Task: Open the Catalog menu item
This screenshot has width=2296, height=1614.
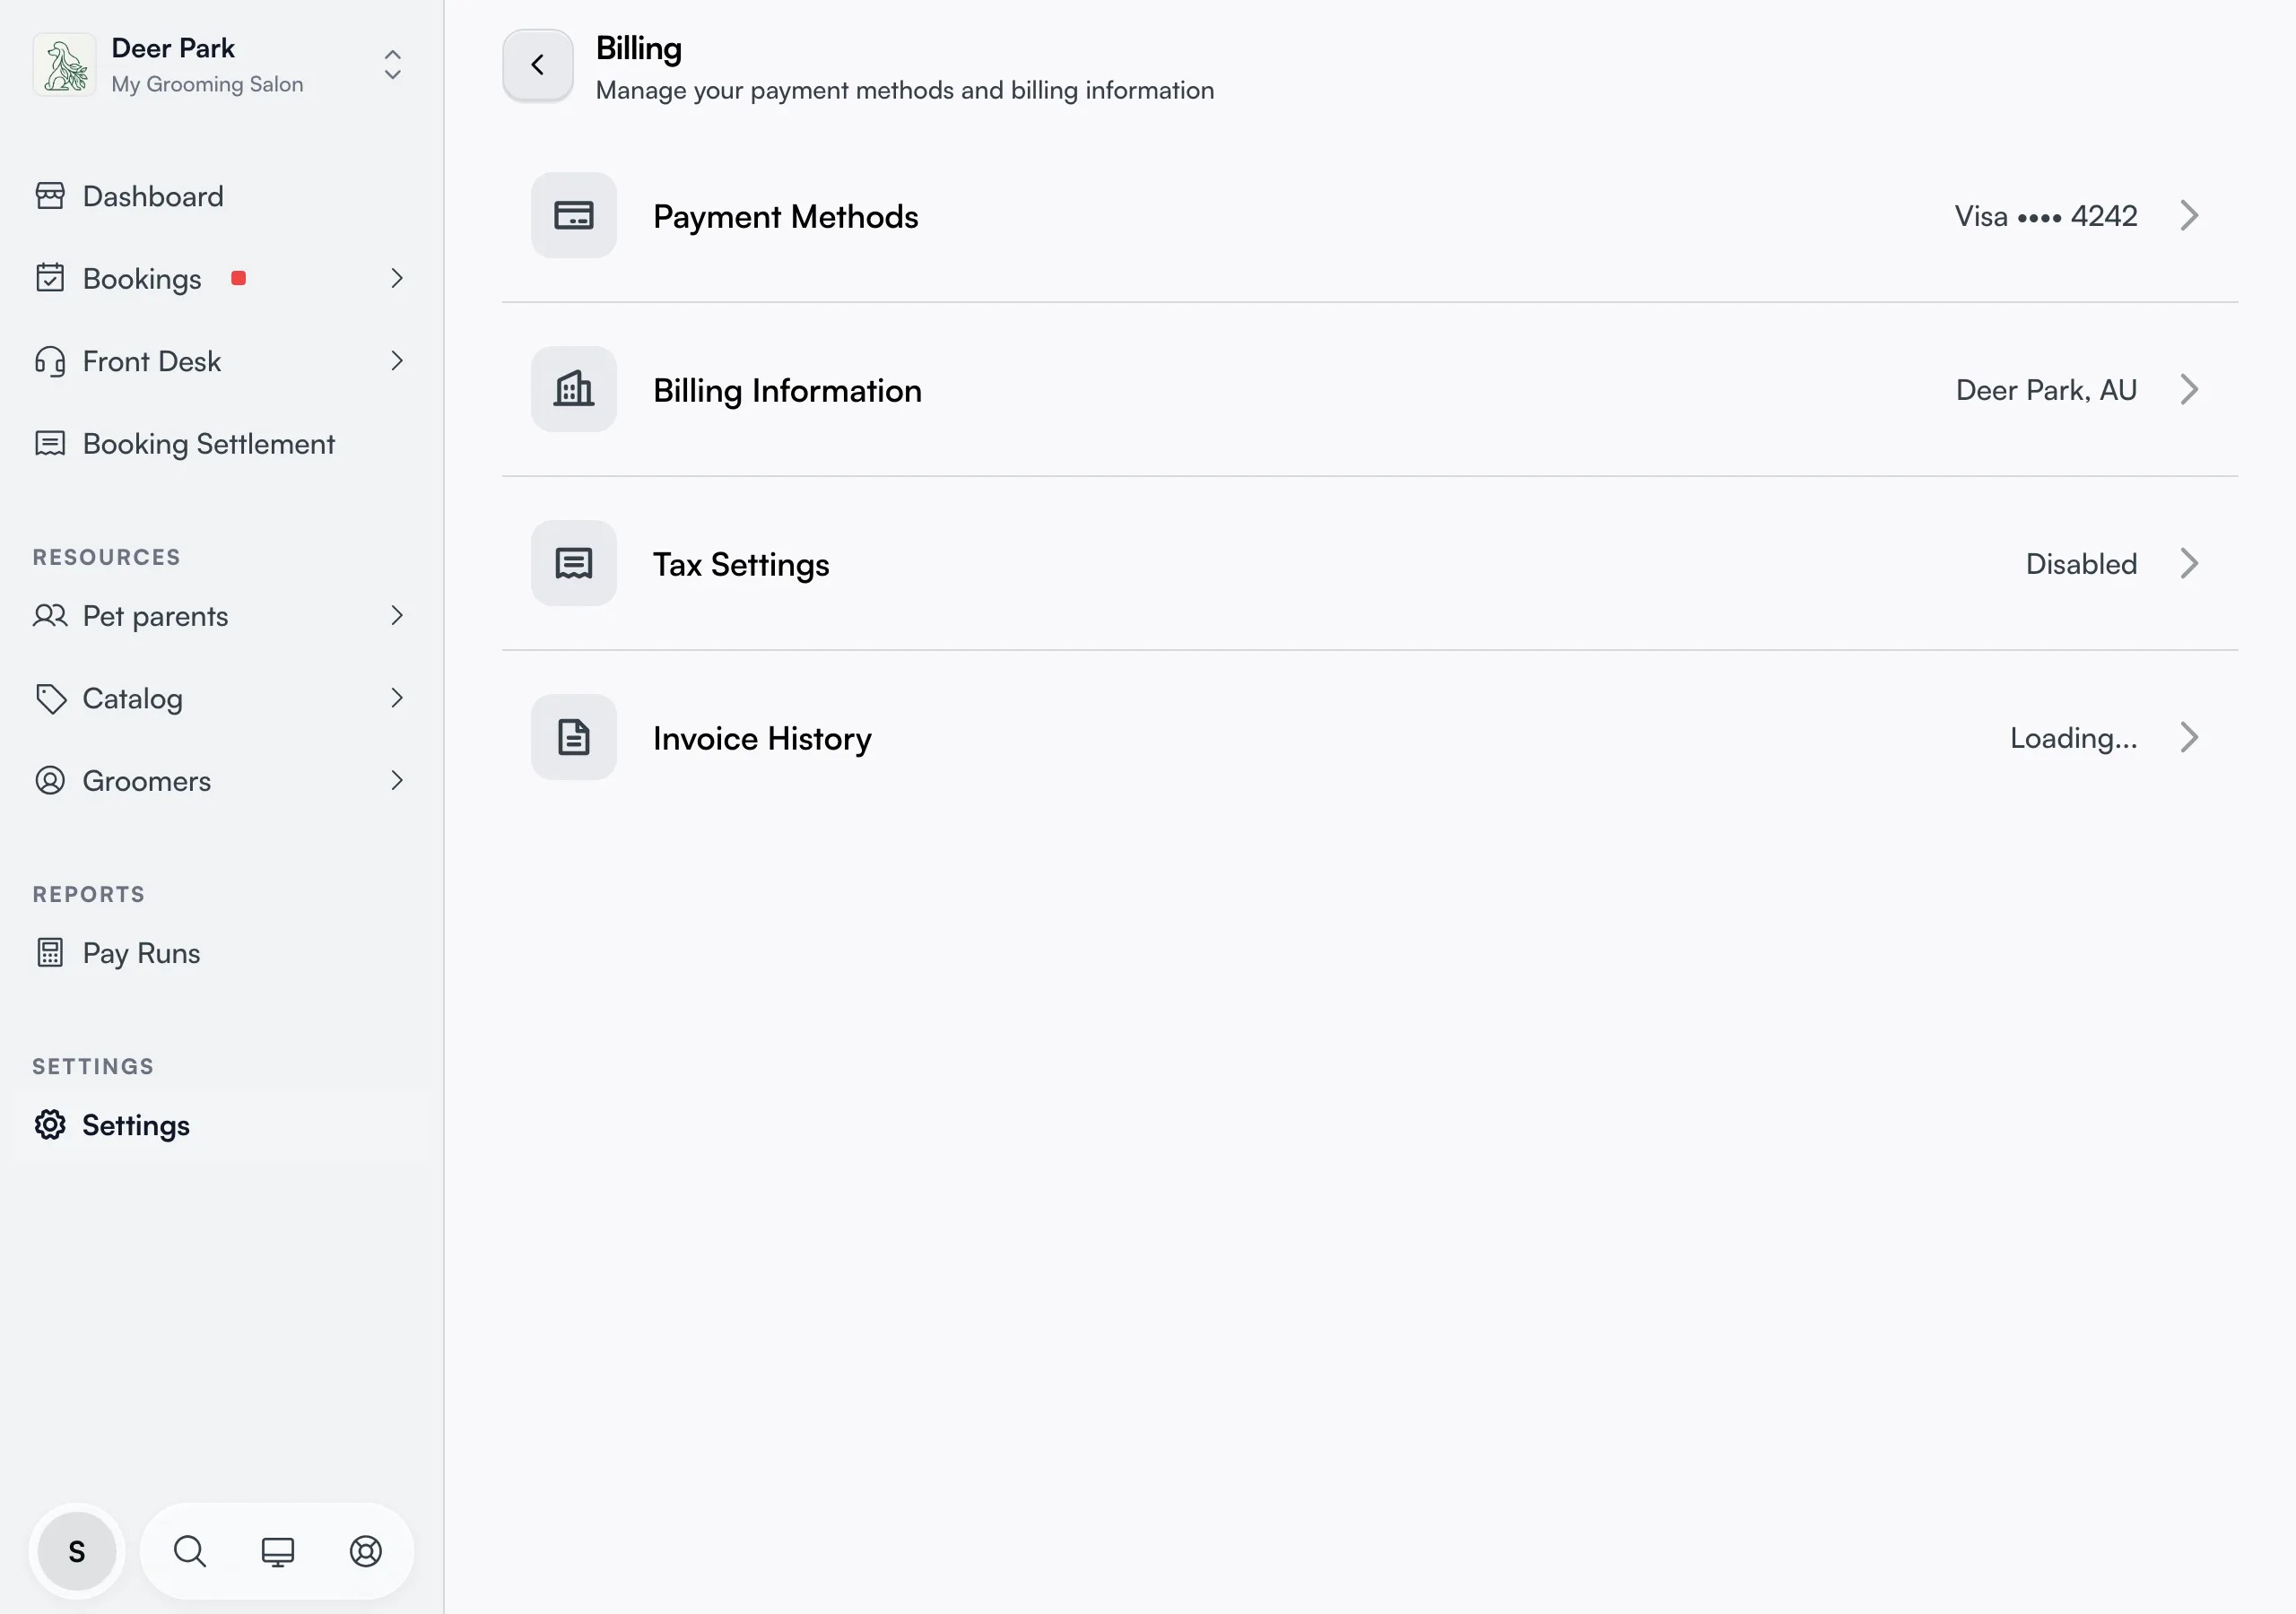Action: pyautogui.click(x=221, y=698)
